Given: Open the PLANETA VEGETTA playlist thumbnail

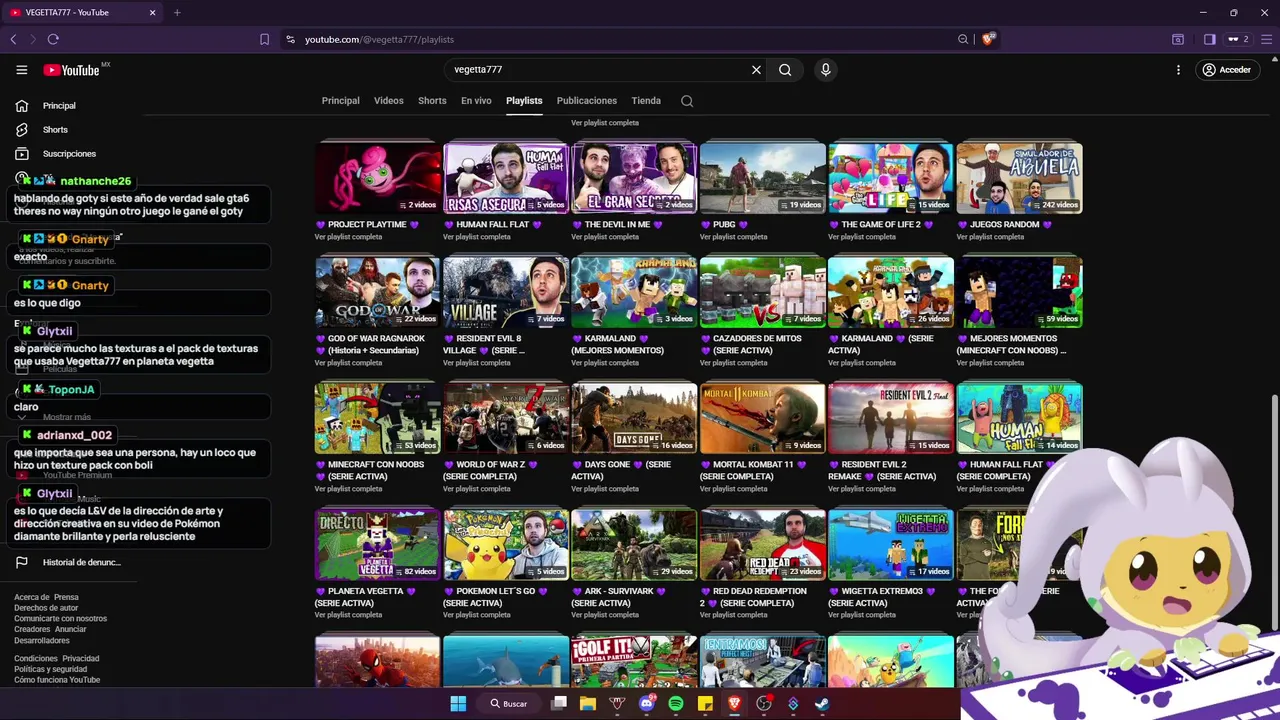Looking at the screenshot, I should [378, 544].
